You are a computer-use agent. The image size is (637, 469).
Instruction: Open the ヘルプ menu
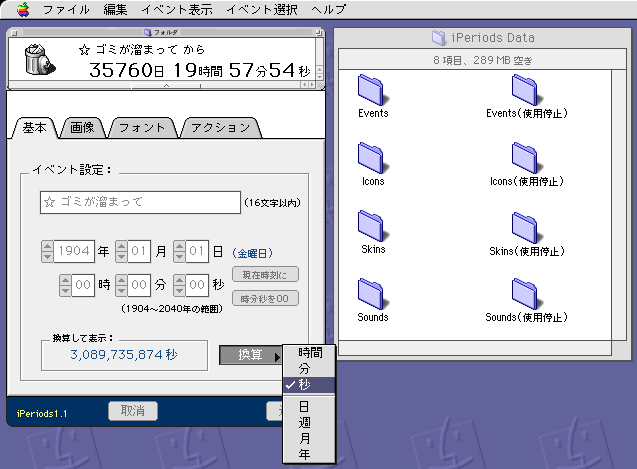(329, 9)
